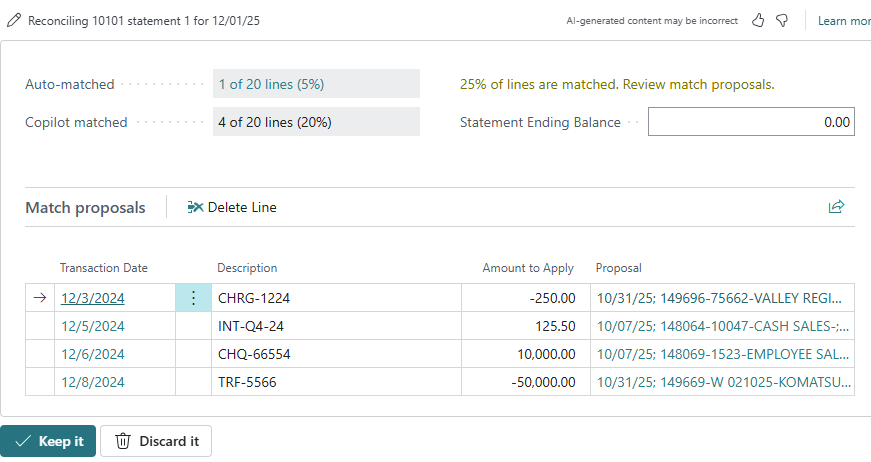
Task: Open the three-dot menu on first row
Action: point(193,298)
